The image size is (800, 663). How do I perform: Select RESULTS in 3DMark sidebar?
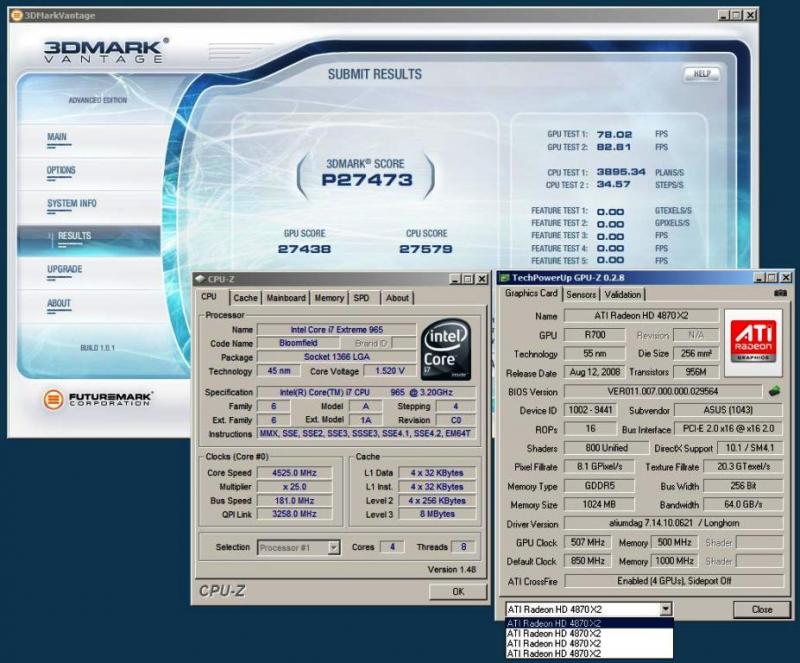[89, 240]
